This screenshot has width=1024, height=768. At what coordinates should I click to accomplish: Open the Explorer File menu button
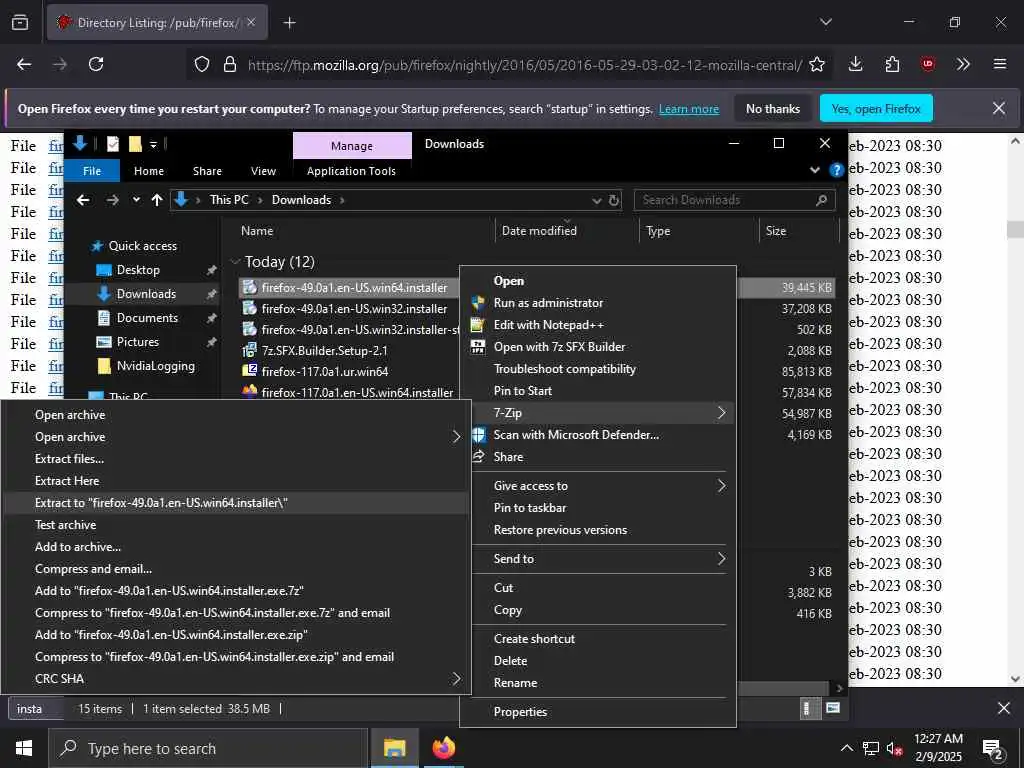92,171
